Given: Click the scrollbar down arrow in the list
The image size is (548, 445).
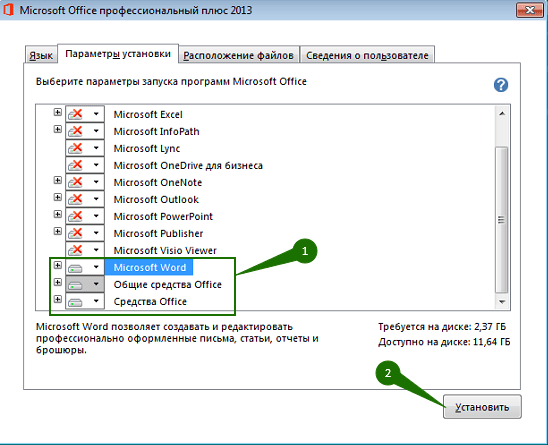Looking at the screenshot, I should [502, 302].
